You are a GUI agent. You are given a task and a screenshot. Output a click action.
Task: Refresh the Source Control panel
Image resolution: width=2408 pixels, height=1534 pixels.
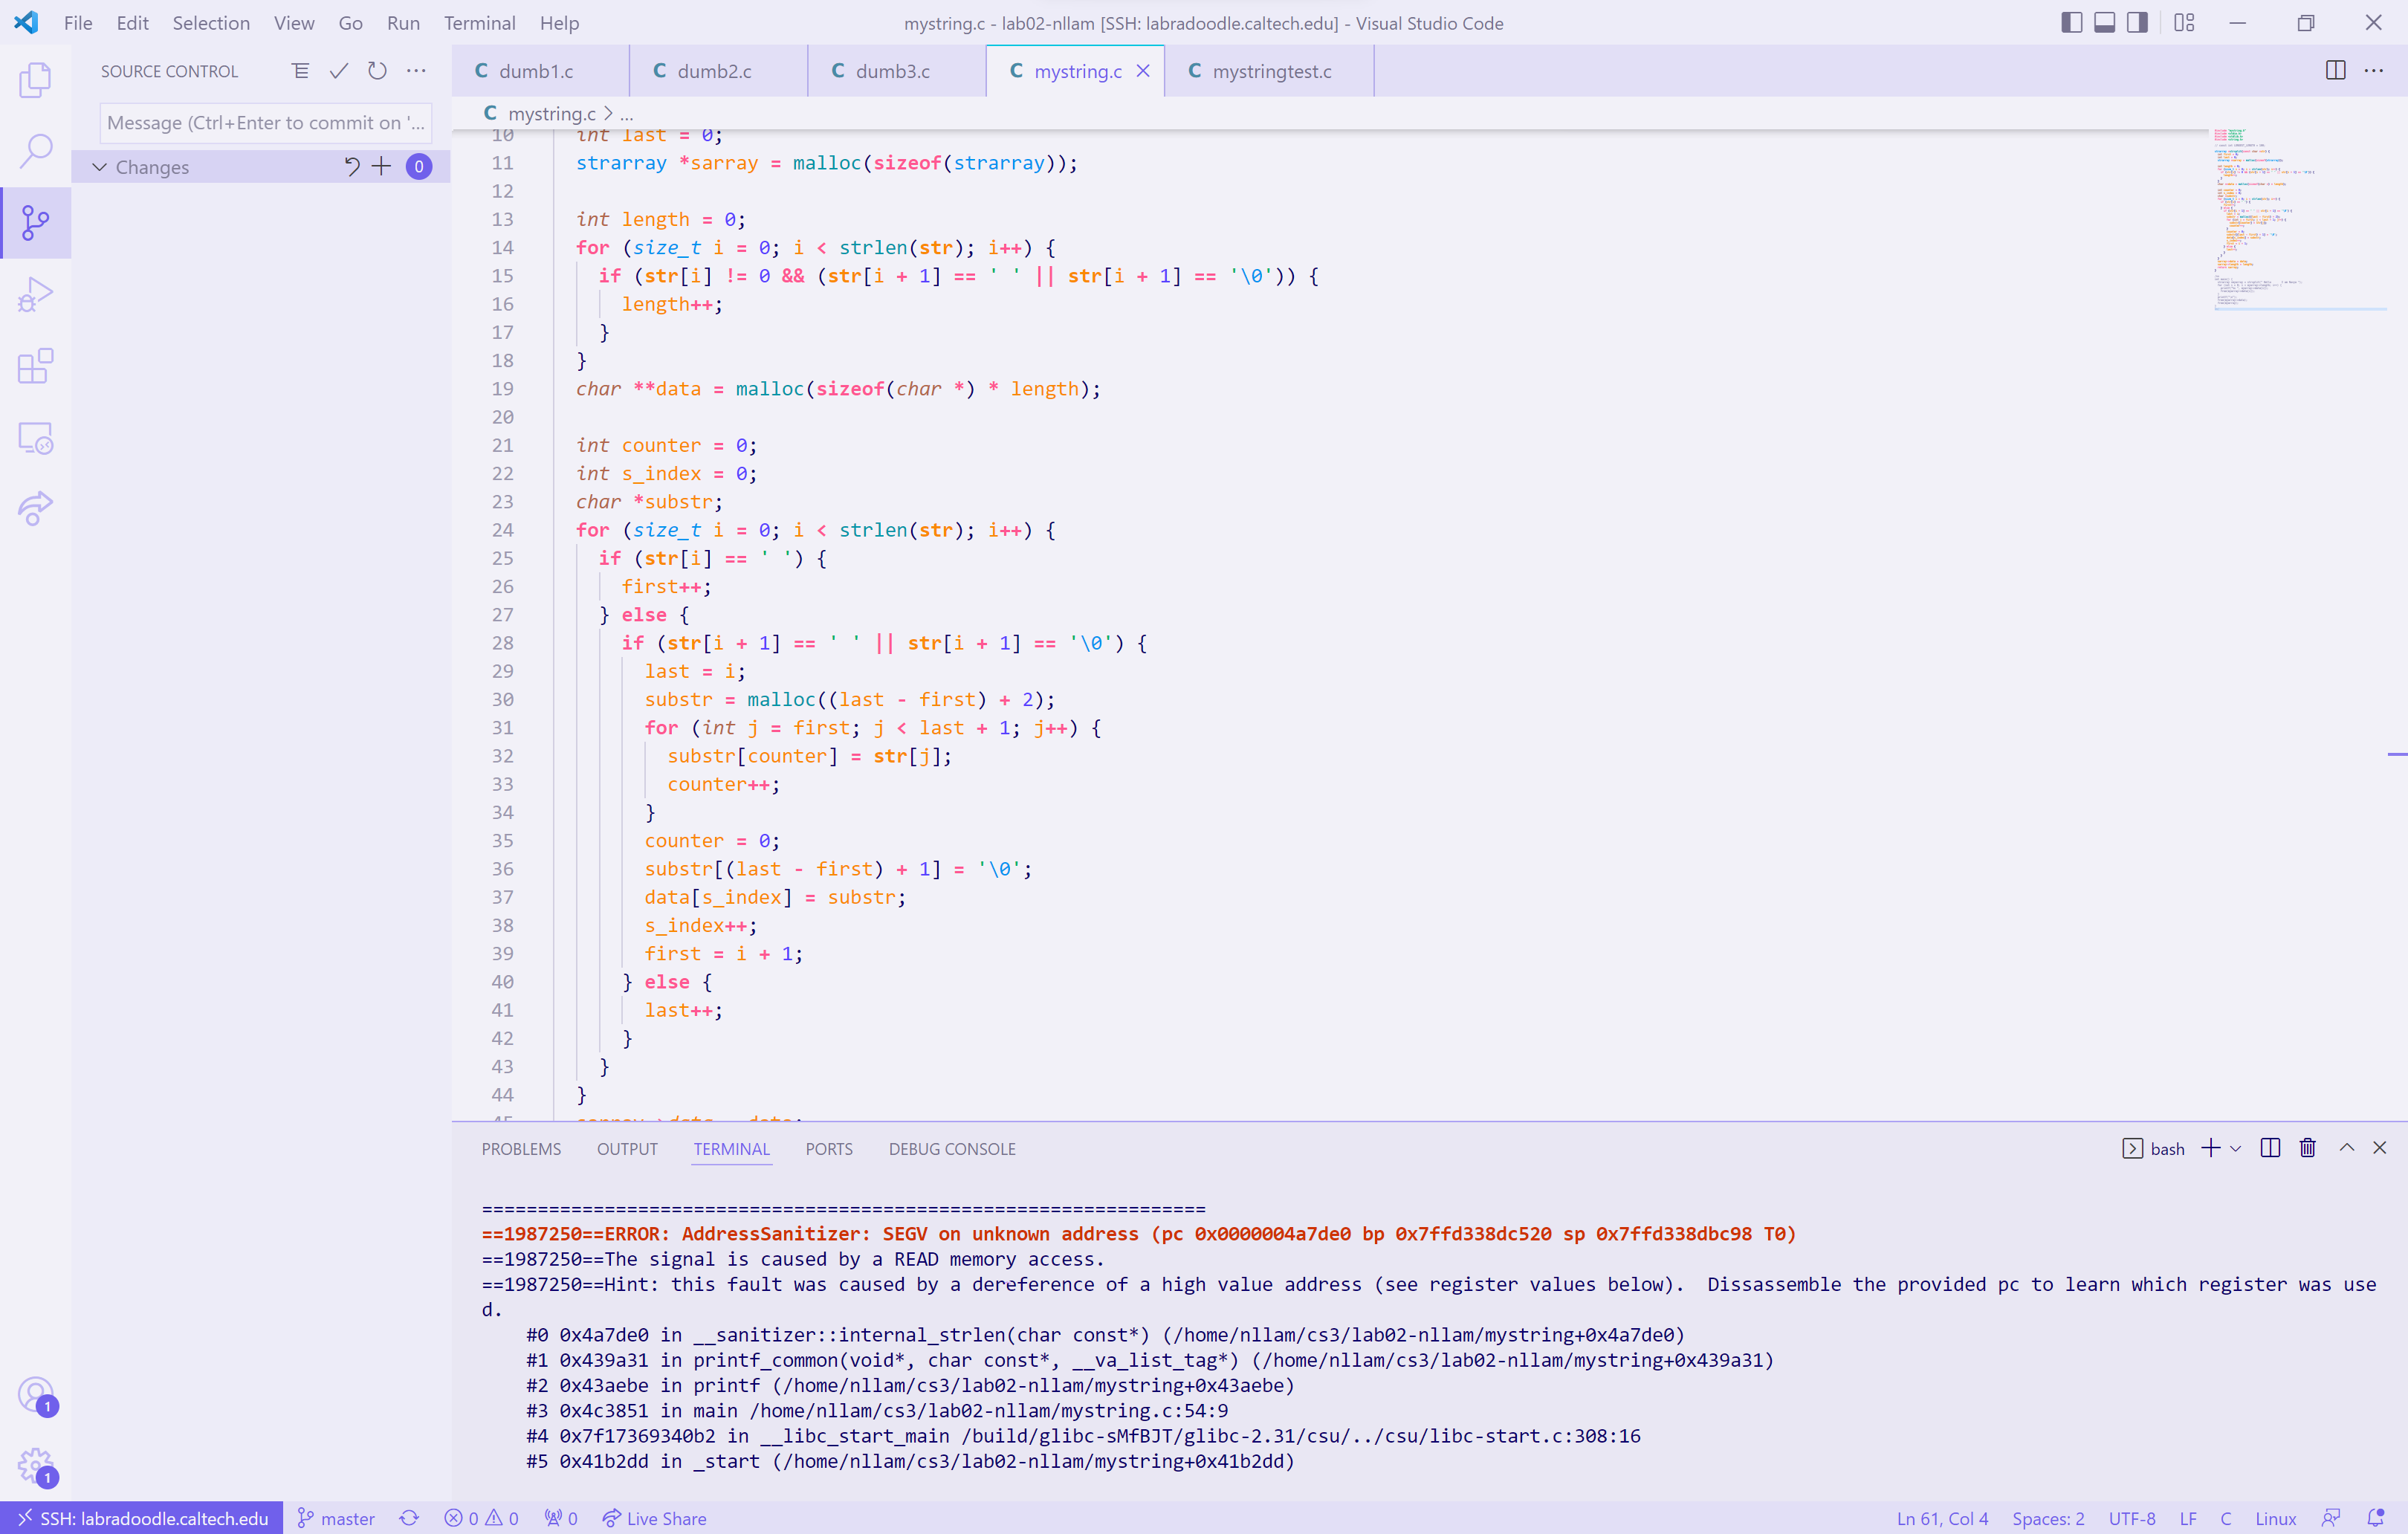377,71
